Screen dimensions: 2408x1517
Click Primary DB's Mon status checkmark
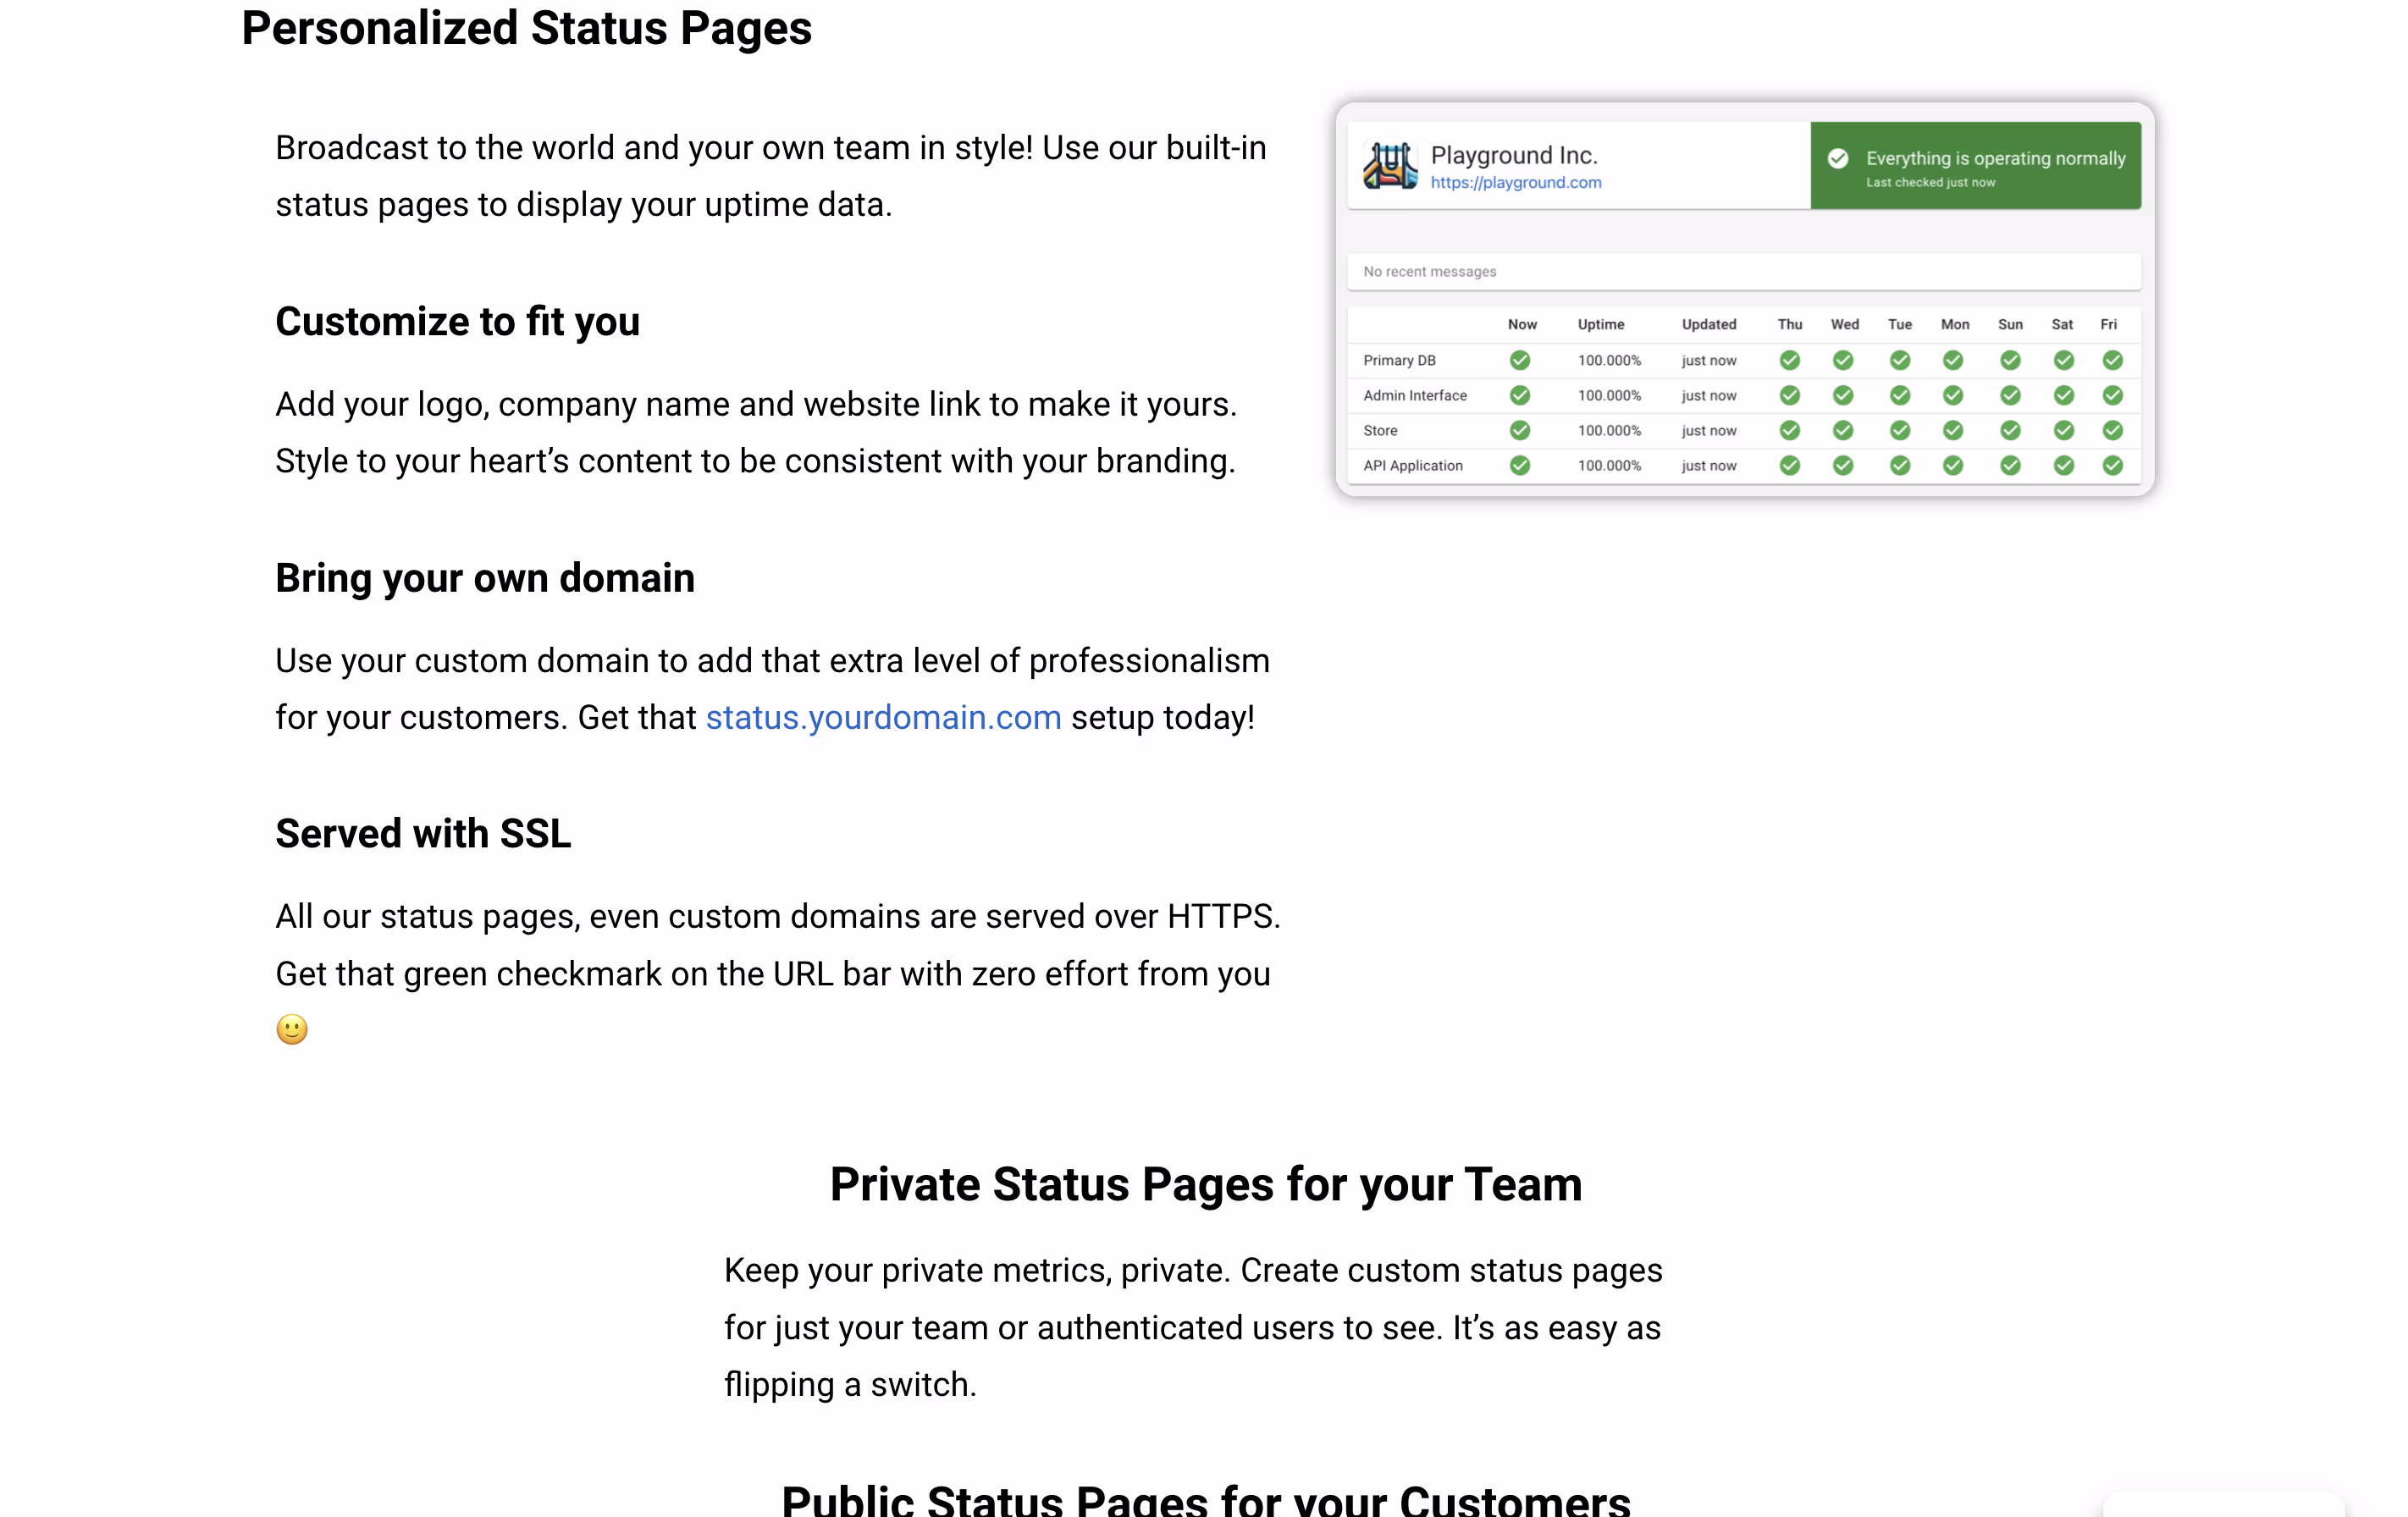[1952, 360]
